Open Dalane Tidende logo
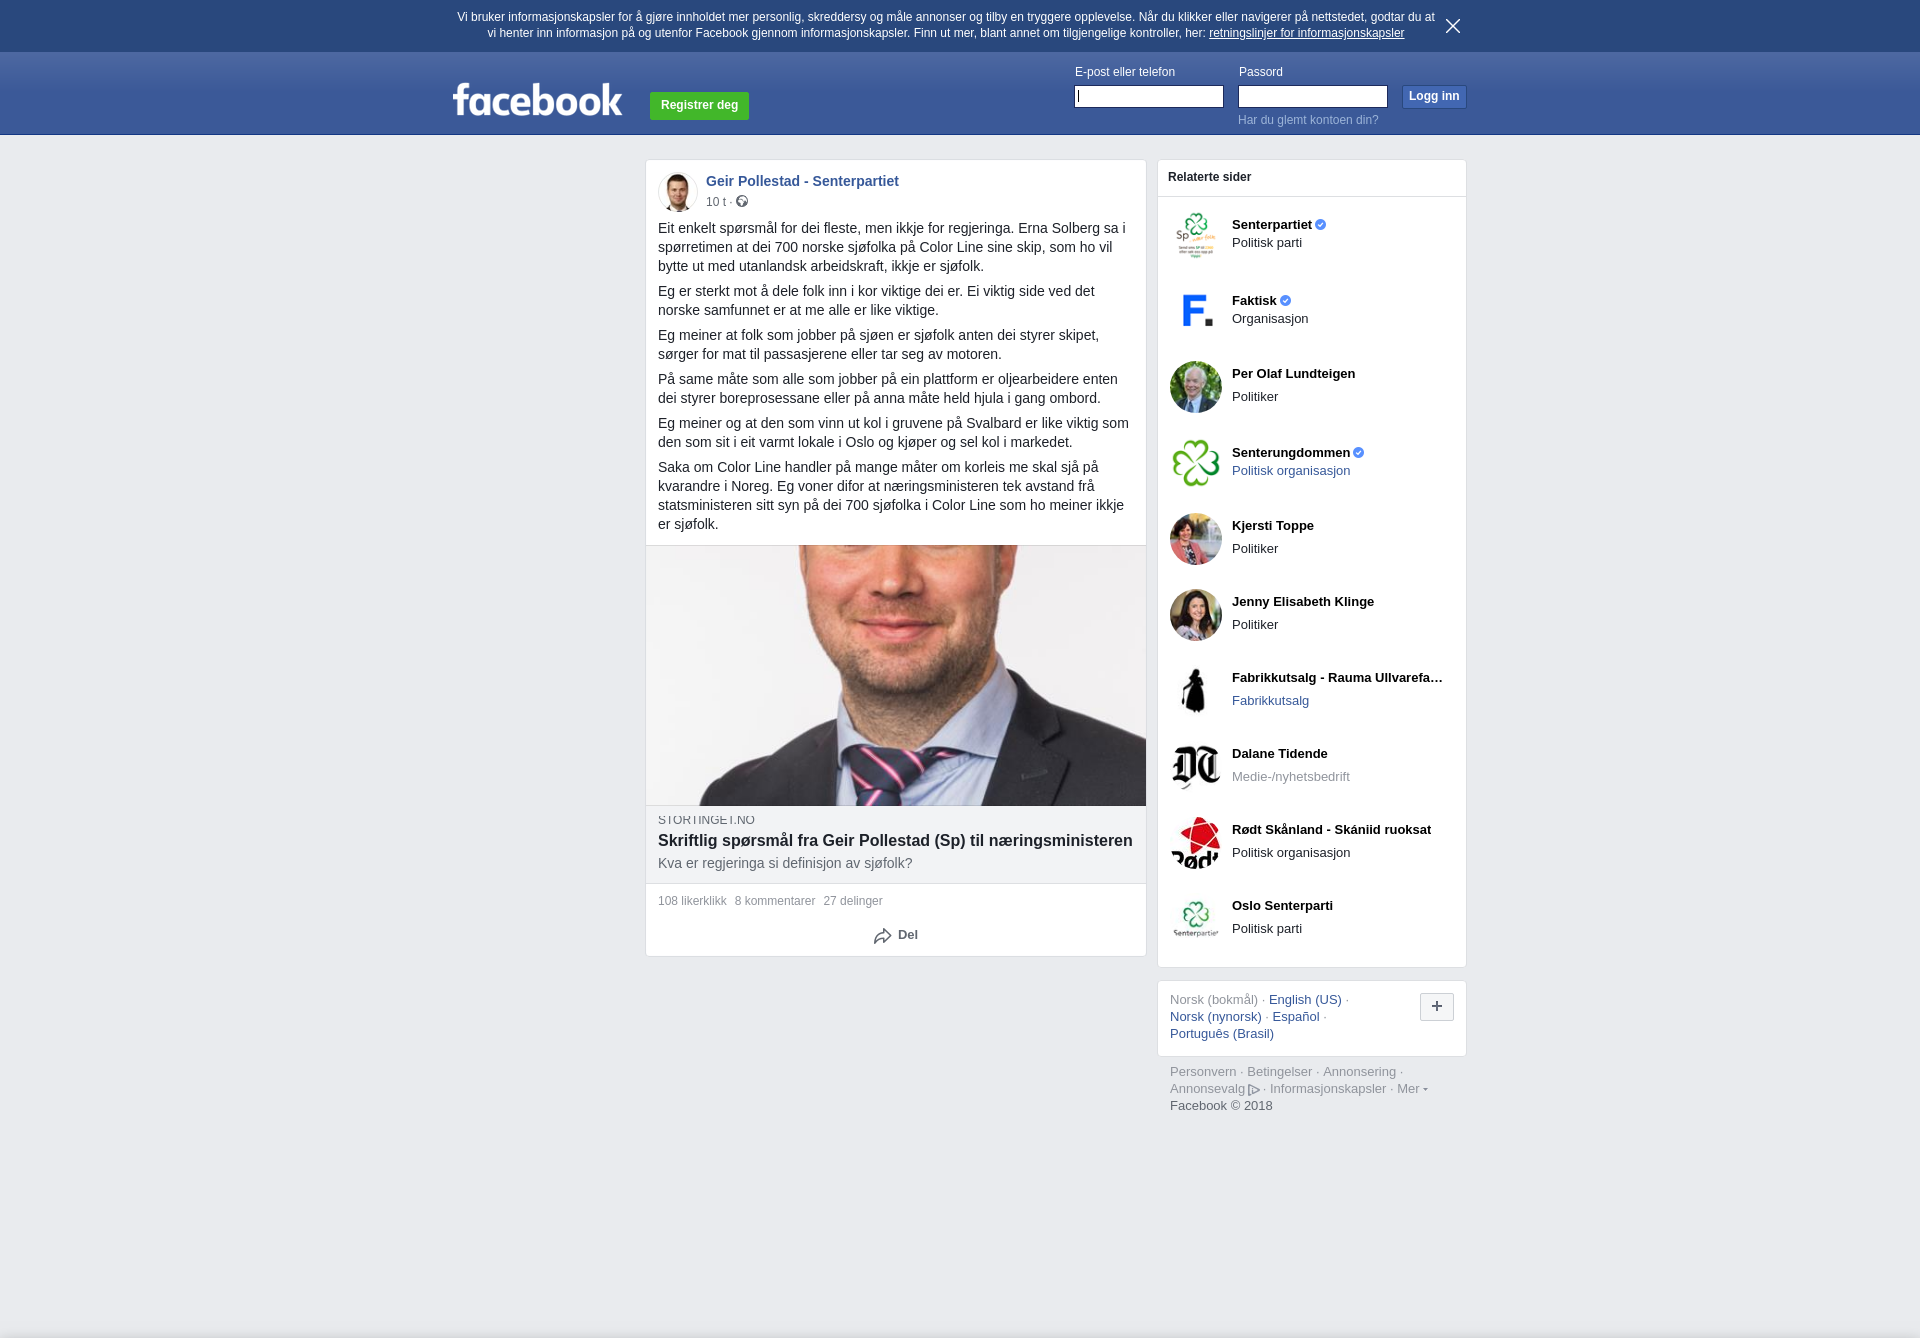Image resolution: width=1920 pixels, height=1338 pixels. pyautogui.click(x=1196, y=767)
